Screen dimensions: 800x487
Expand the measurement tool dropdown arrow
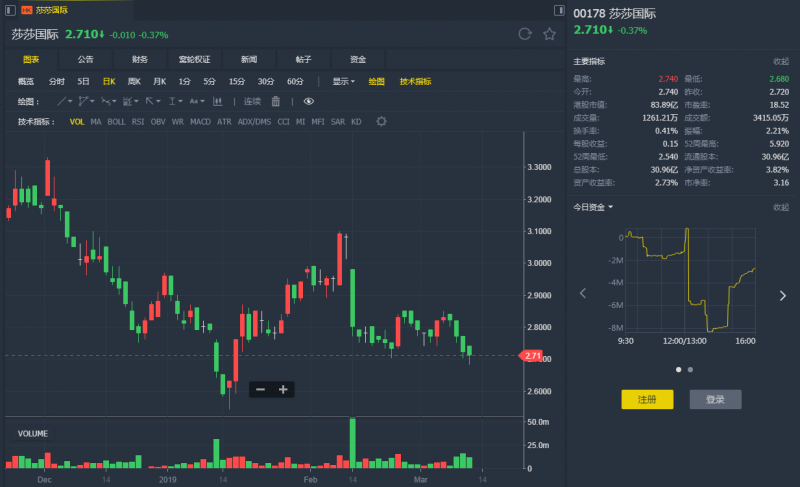point(181,101)
